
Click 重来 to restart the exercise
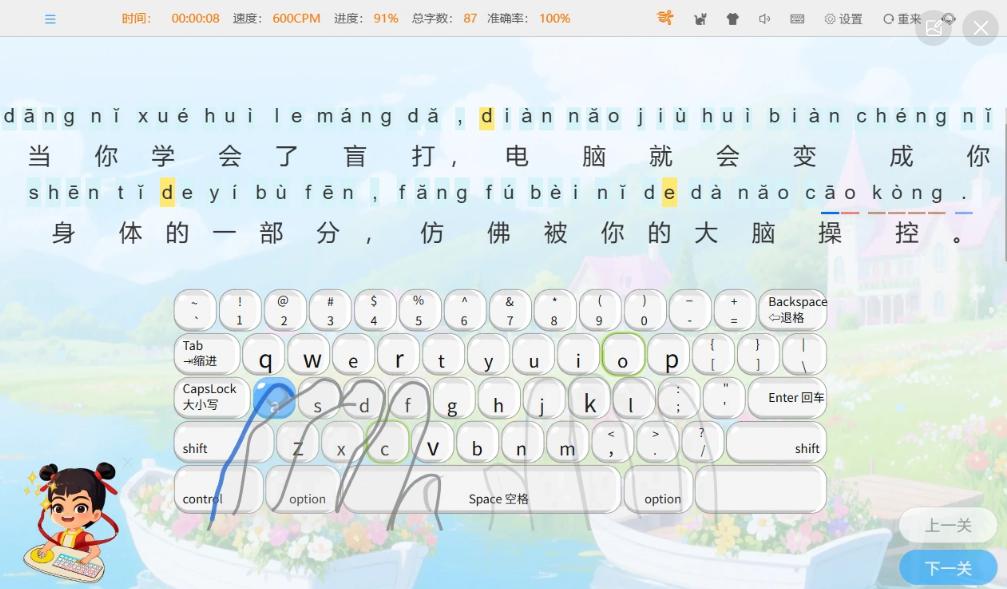tap(901, 19)
